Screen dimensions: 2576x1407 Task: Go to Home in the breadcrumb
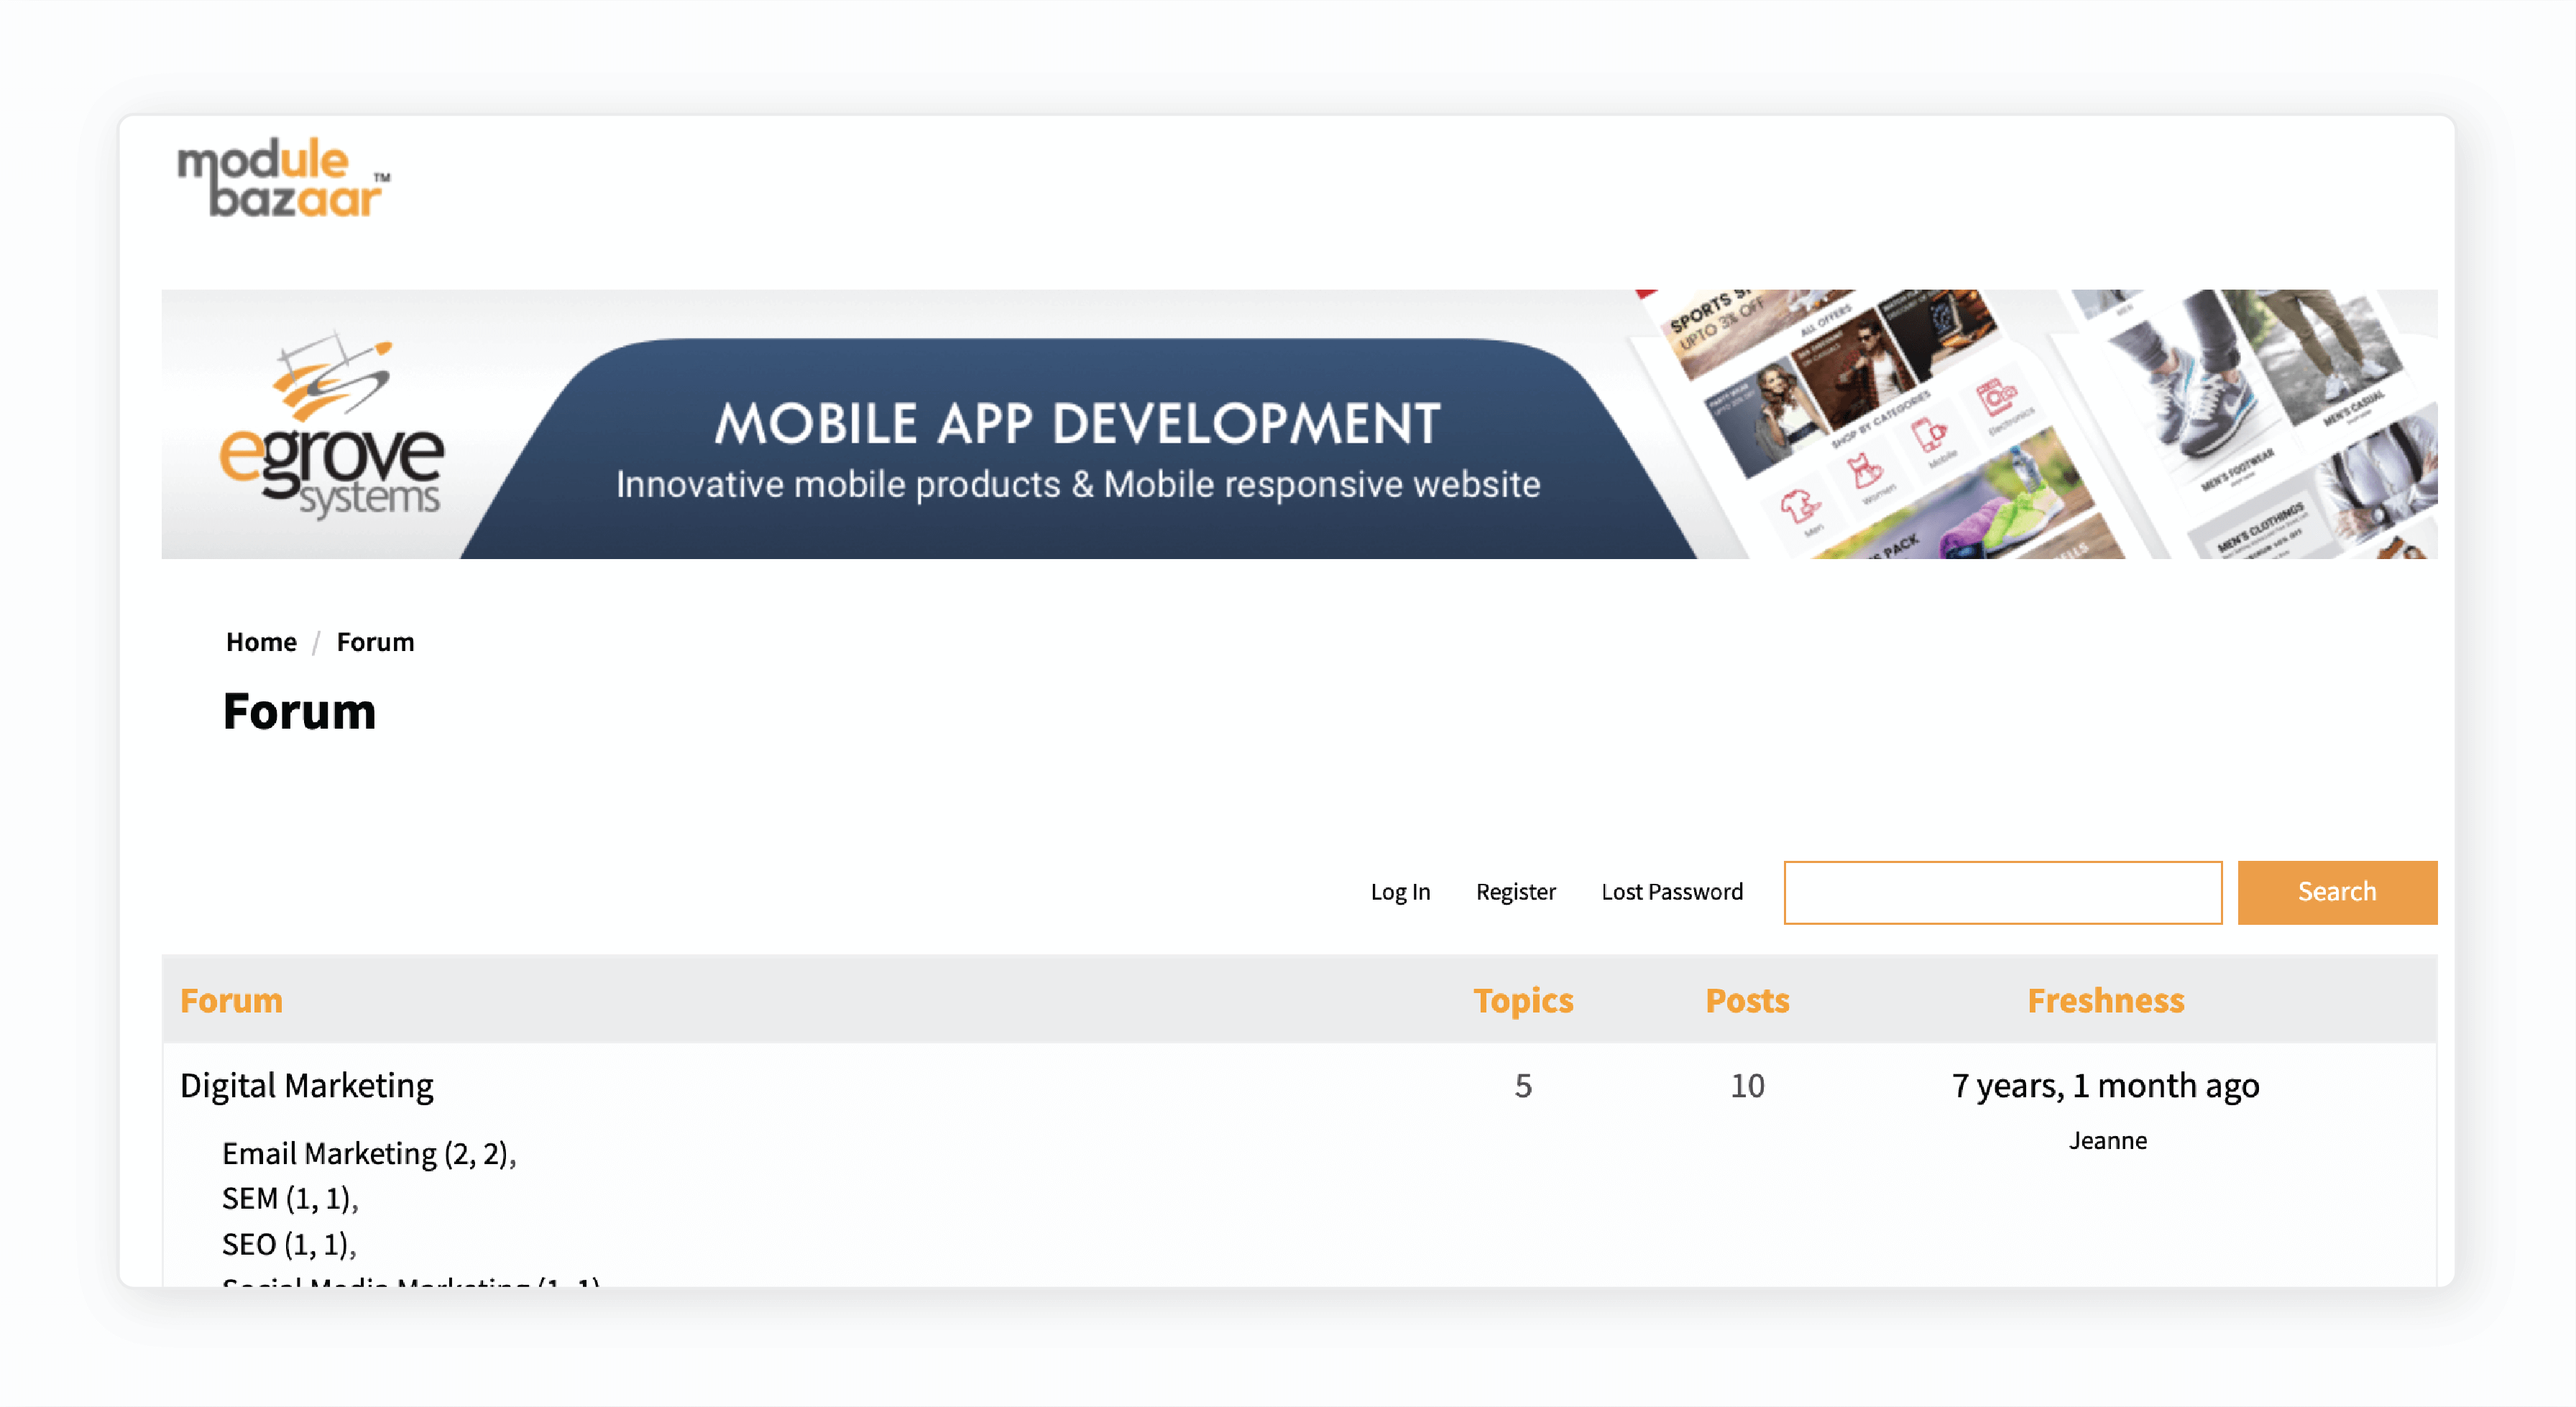261,642
